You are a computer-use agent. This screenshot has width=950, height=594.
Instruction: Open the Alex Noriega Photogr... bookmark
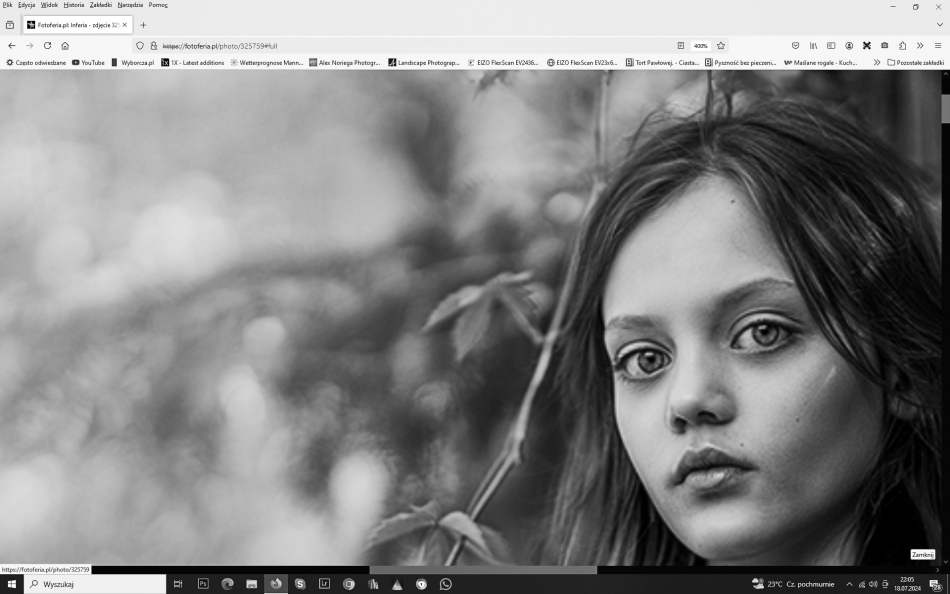coord(345,62)
